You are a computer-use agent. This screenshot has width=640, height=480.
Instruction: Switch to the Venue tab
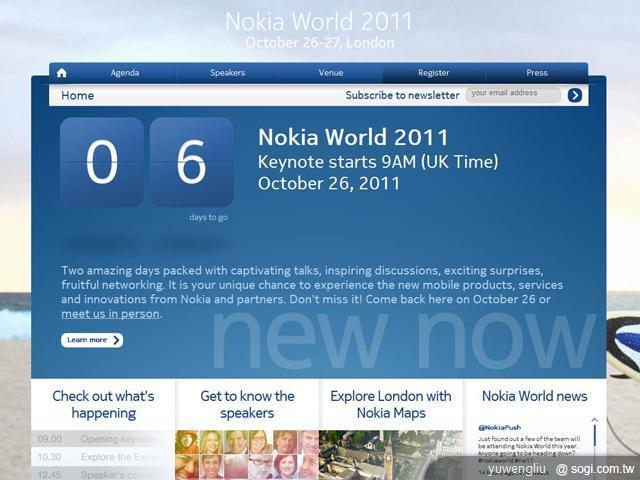click(x=331, y=73)
